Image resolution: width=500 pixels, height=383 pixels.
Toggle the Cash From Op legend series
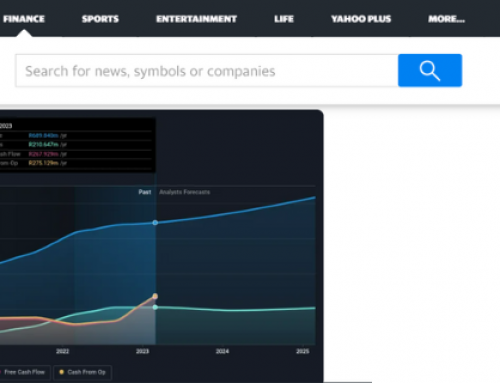(x=83, y=372)
